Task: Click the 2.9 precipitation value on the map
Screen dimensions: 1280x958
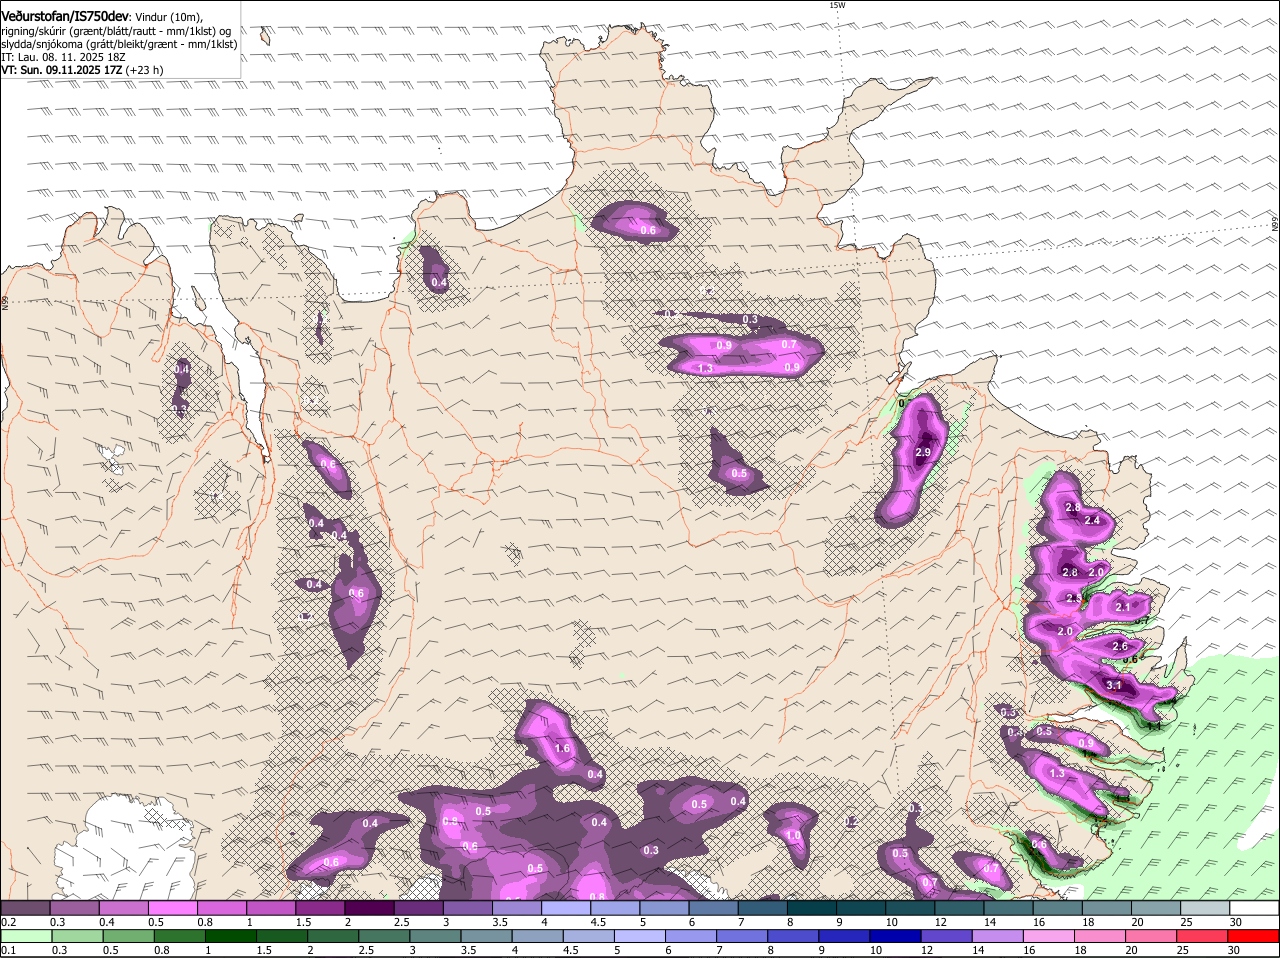Action: [923, 453]
